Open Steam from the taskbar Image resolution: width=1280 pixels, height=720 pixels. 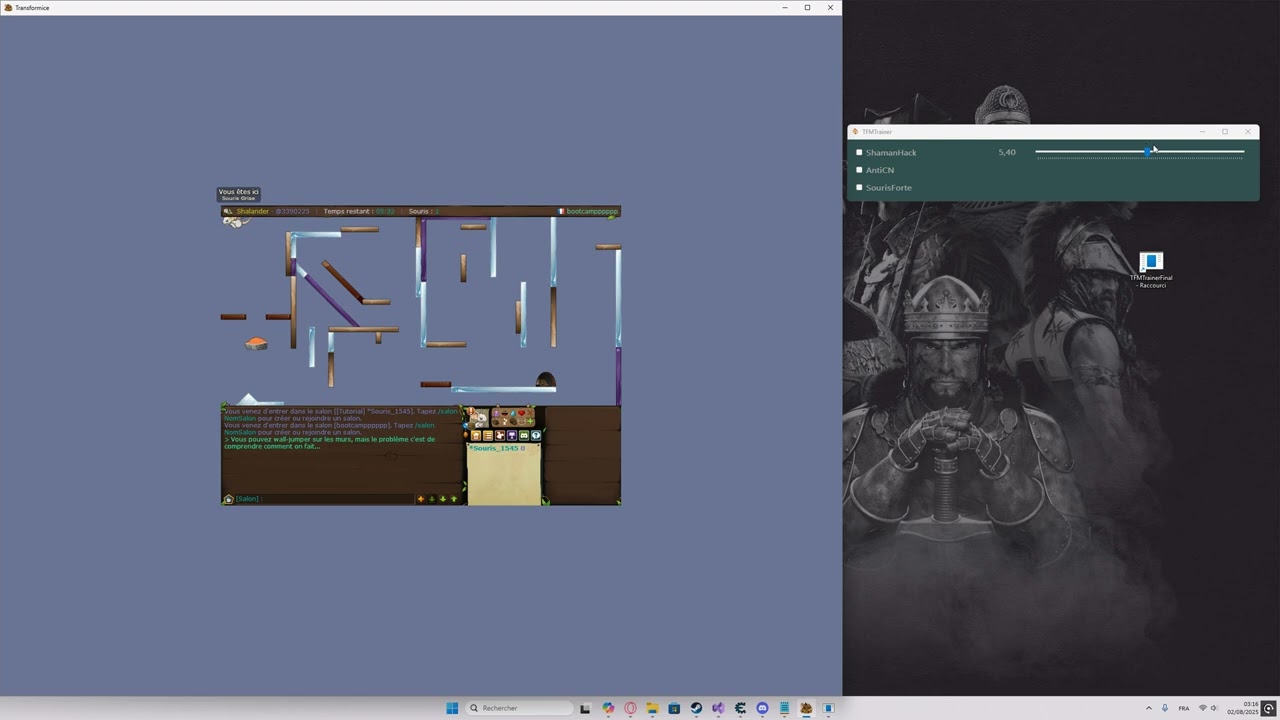pyautogui.click(x=696, y=708)
